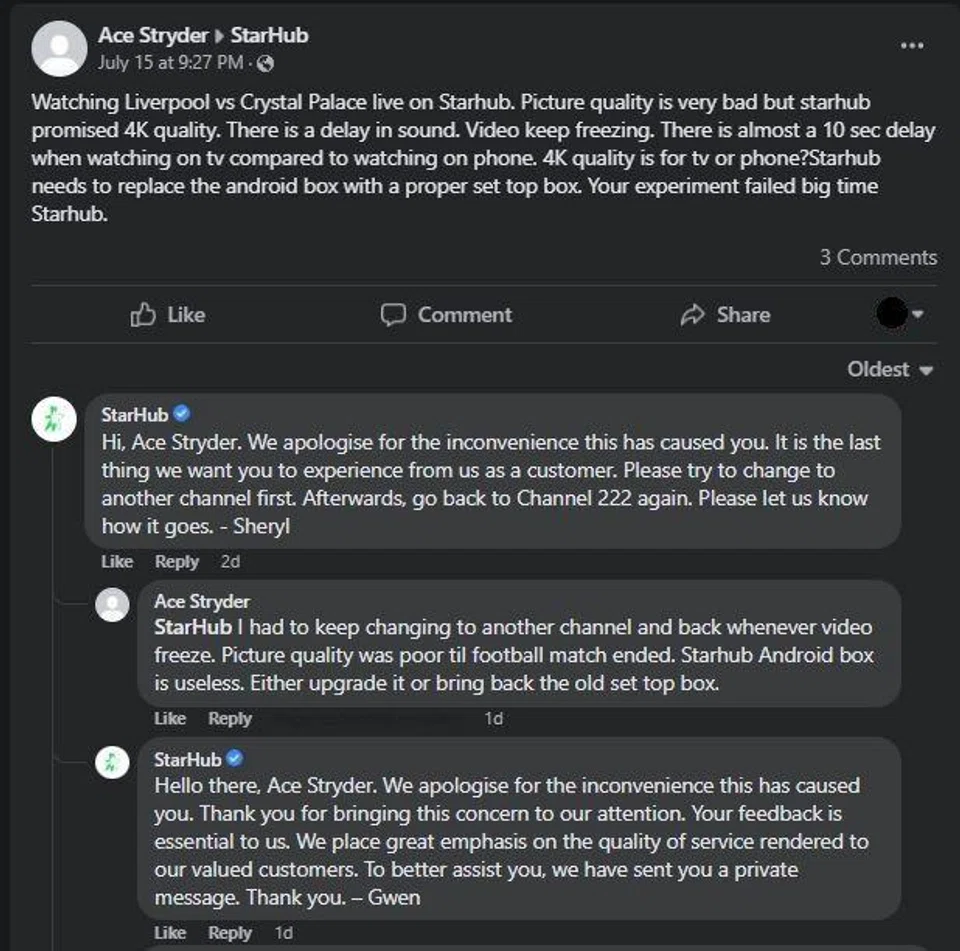Click the Comment speech bubble icon
960x951 pixels.
pos(393,315)
